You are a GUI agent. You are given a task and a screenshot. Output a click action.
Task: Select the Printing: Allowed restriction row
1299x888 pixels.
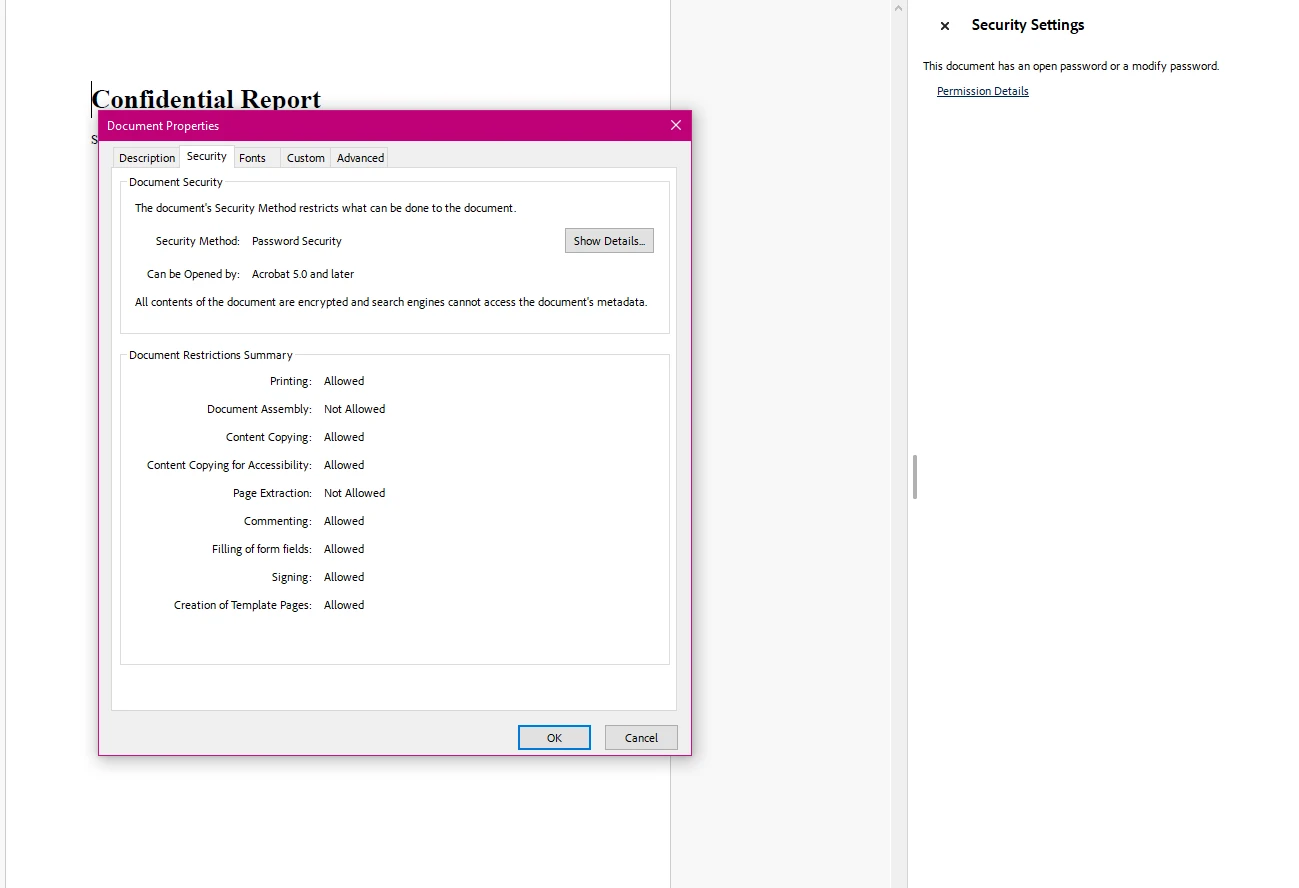click(320, 381)
